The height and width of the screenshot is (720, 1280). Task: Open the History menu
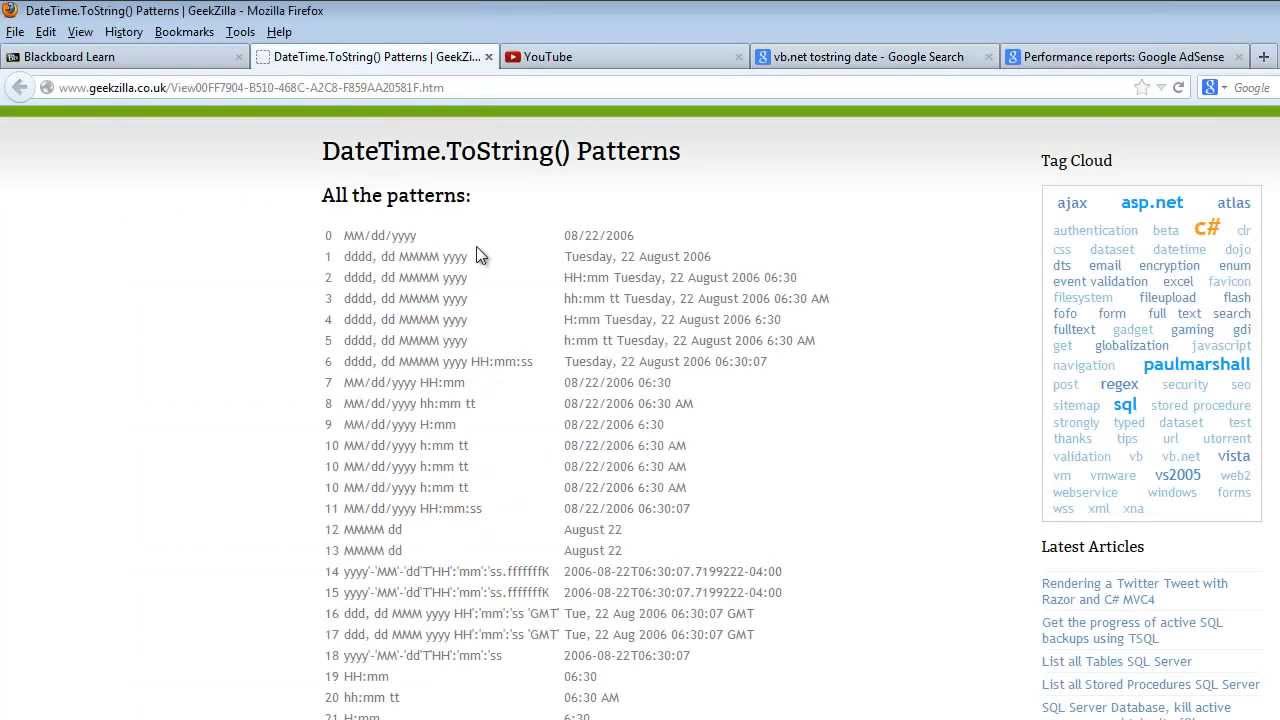point(124,32)
